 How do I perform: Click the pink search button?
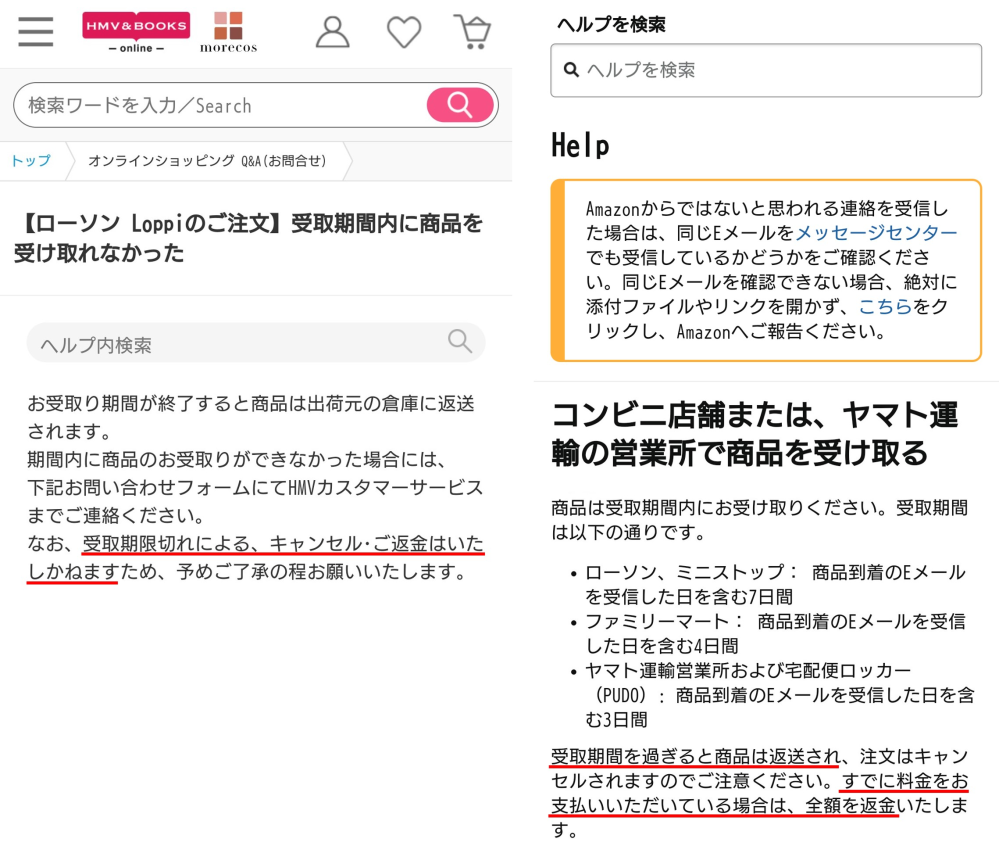tap(460, 104)
